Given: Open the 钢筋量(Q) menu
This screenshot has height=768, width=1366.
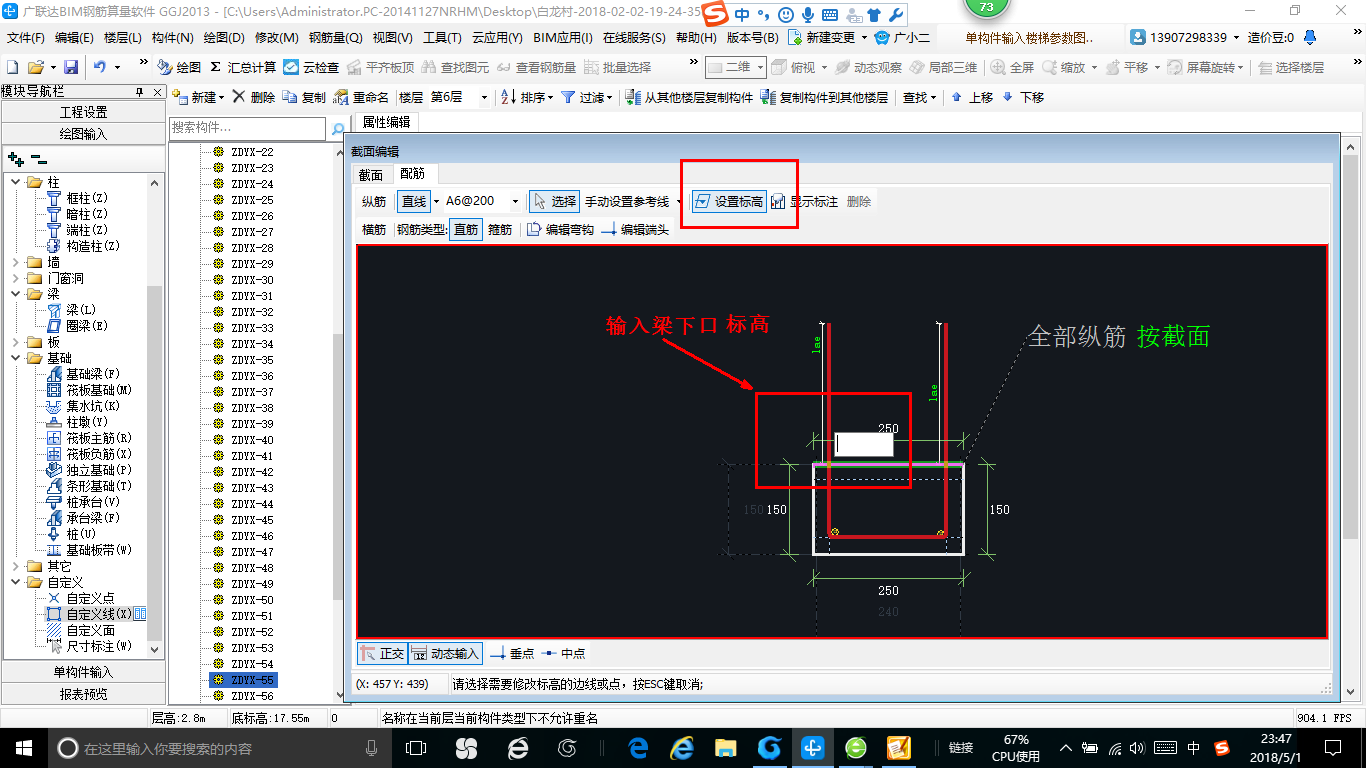Looking at the screenshot, I should 336,37.
